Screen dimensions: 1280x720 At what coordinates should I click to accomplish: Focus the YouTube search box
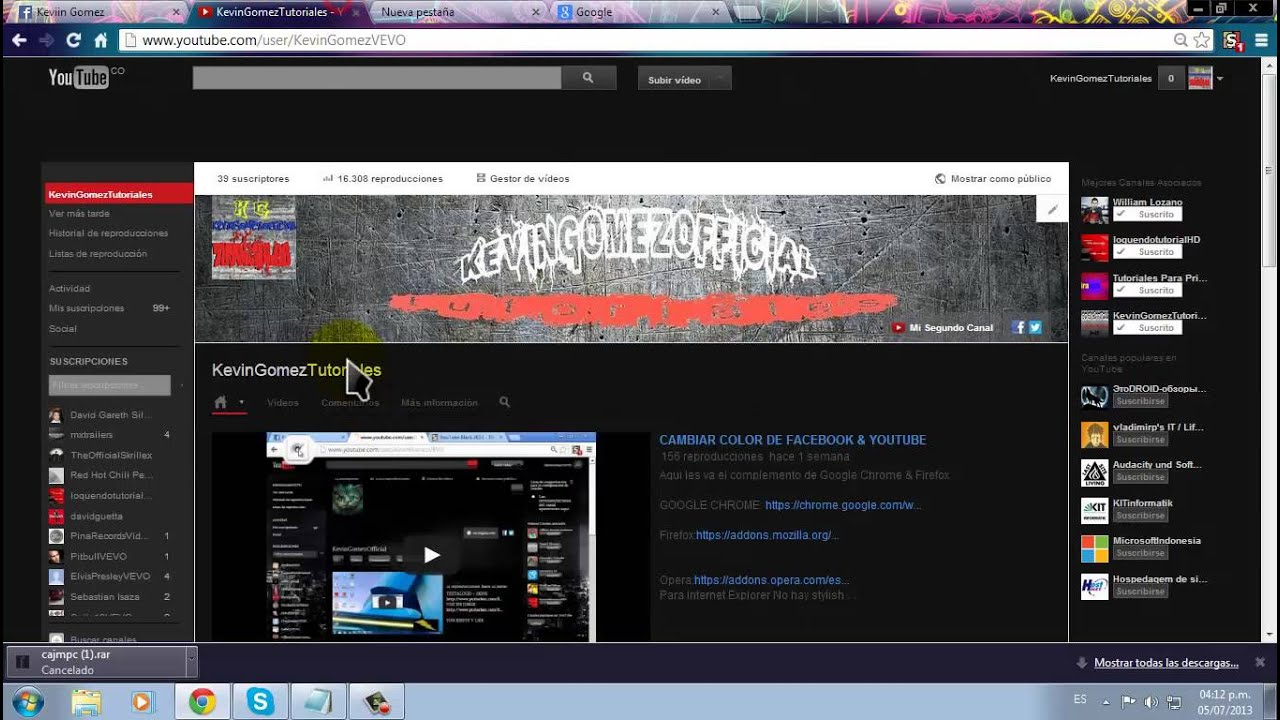[377, 78]
